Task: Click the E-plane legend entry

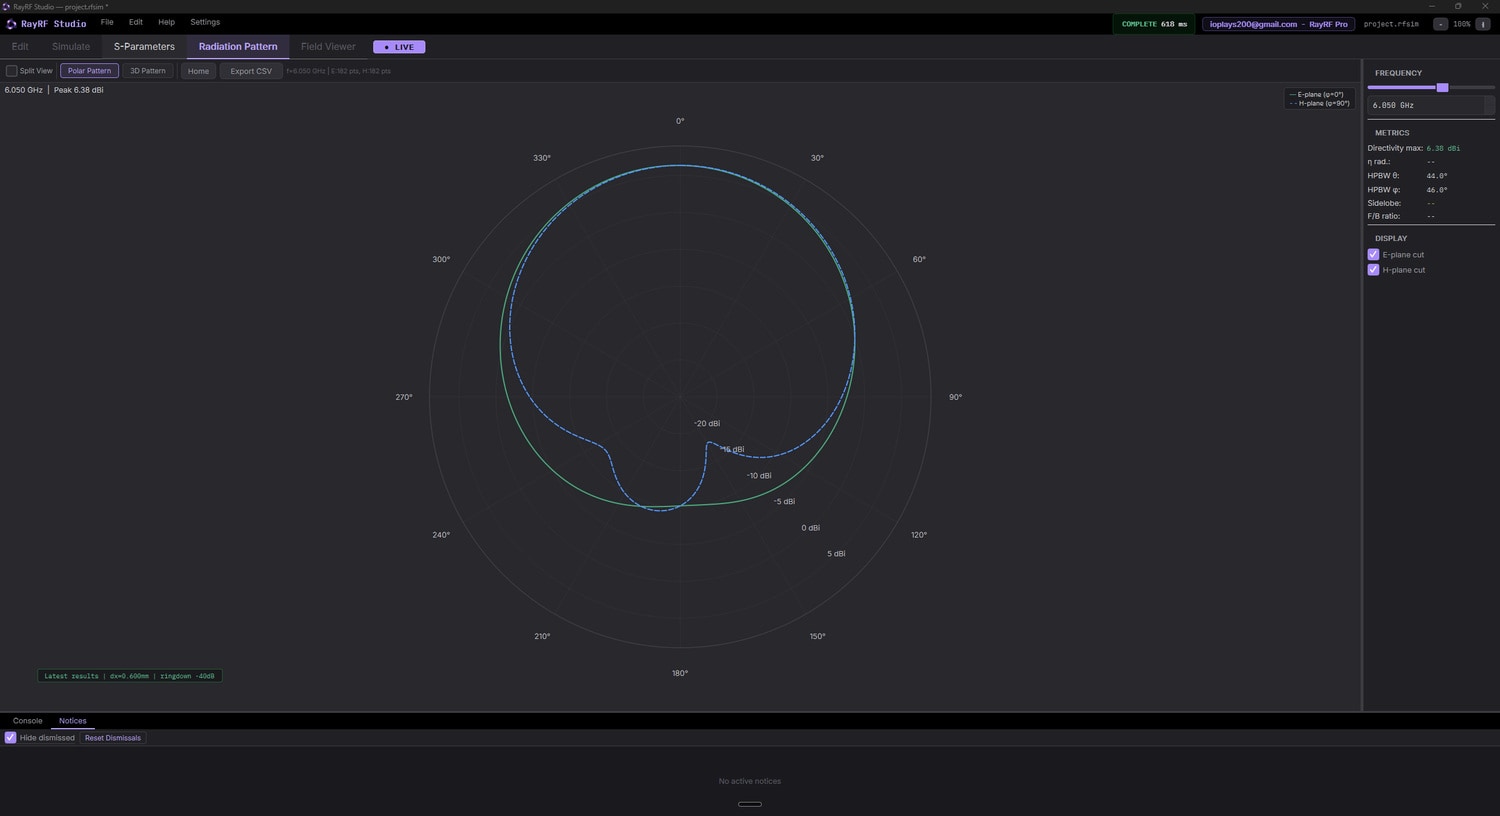Action: 1319,94
